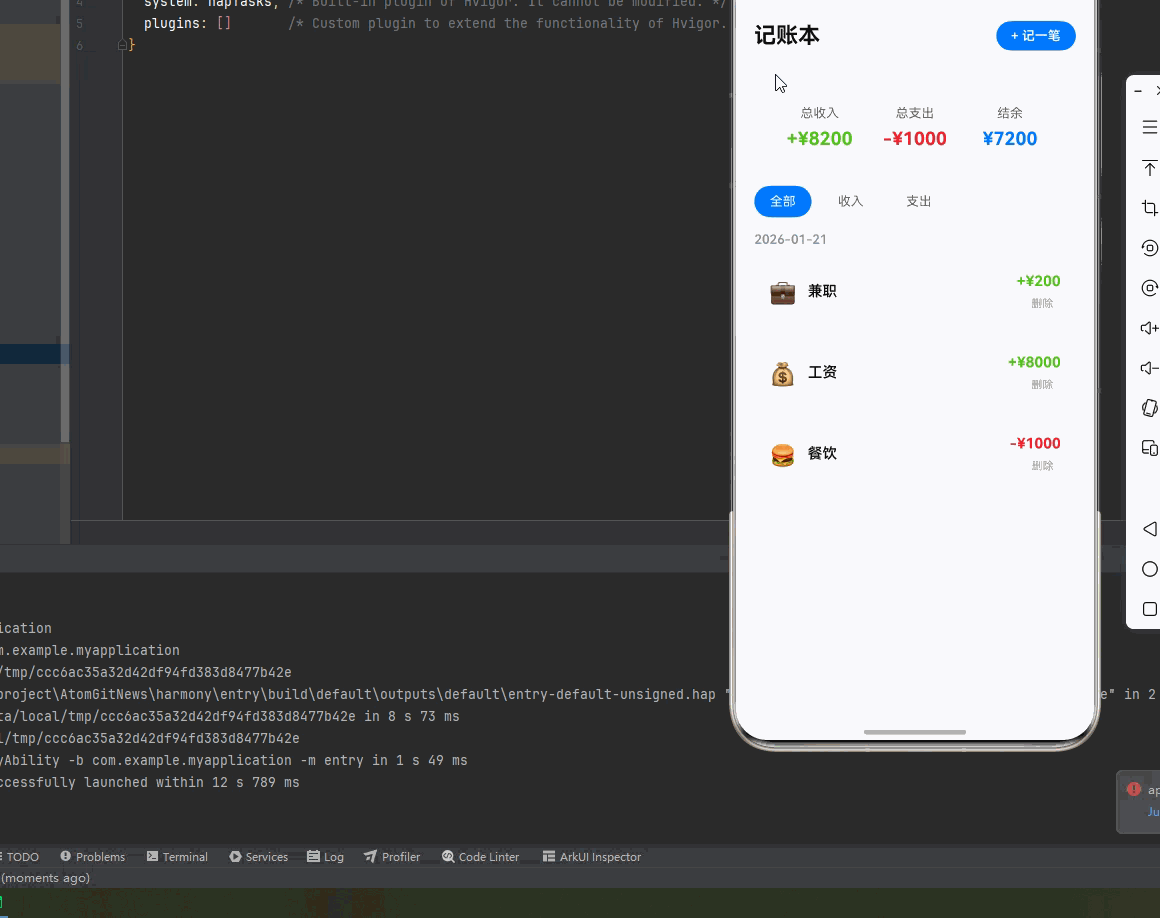Screen dimensions: 1160x918
Task: Open the Profiler tool window
Action: tap(392, 857)
